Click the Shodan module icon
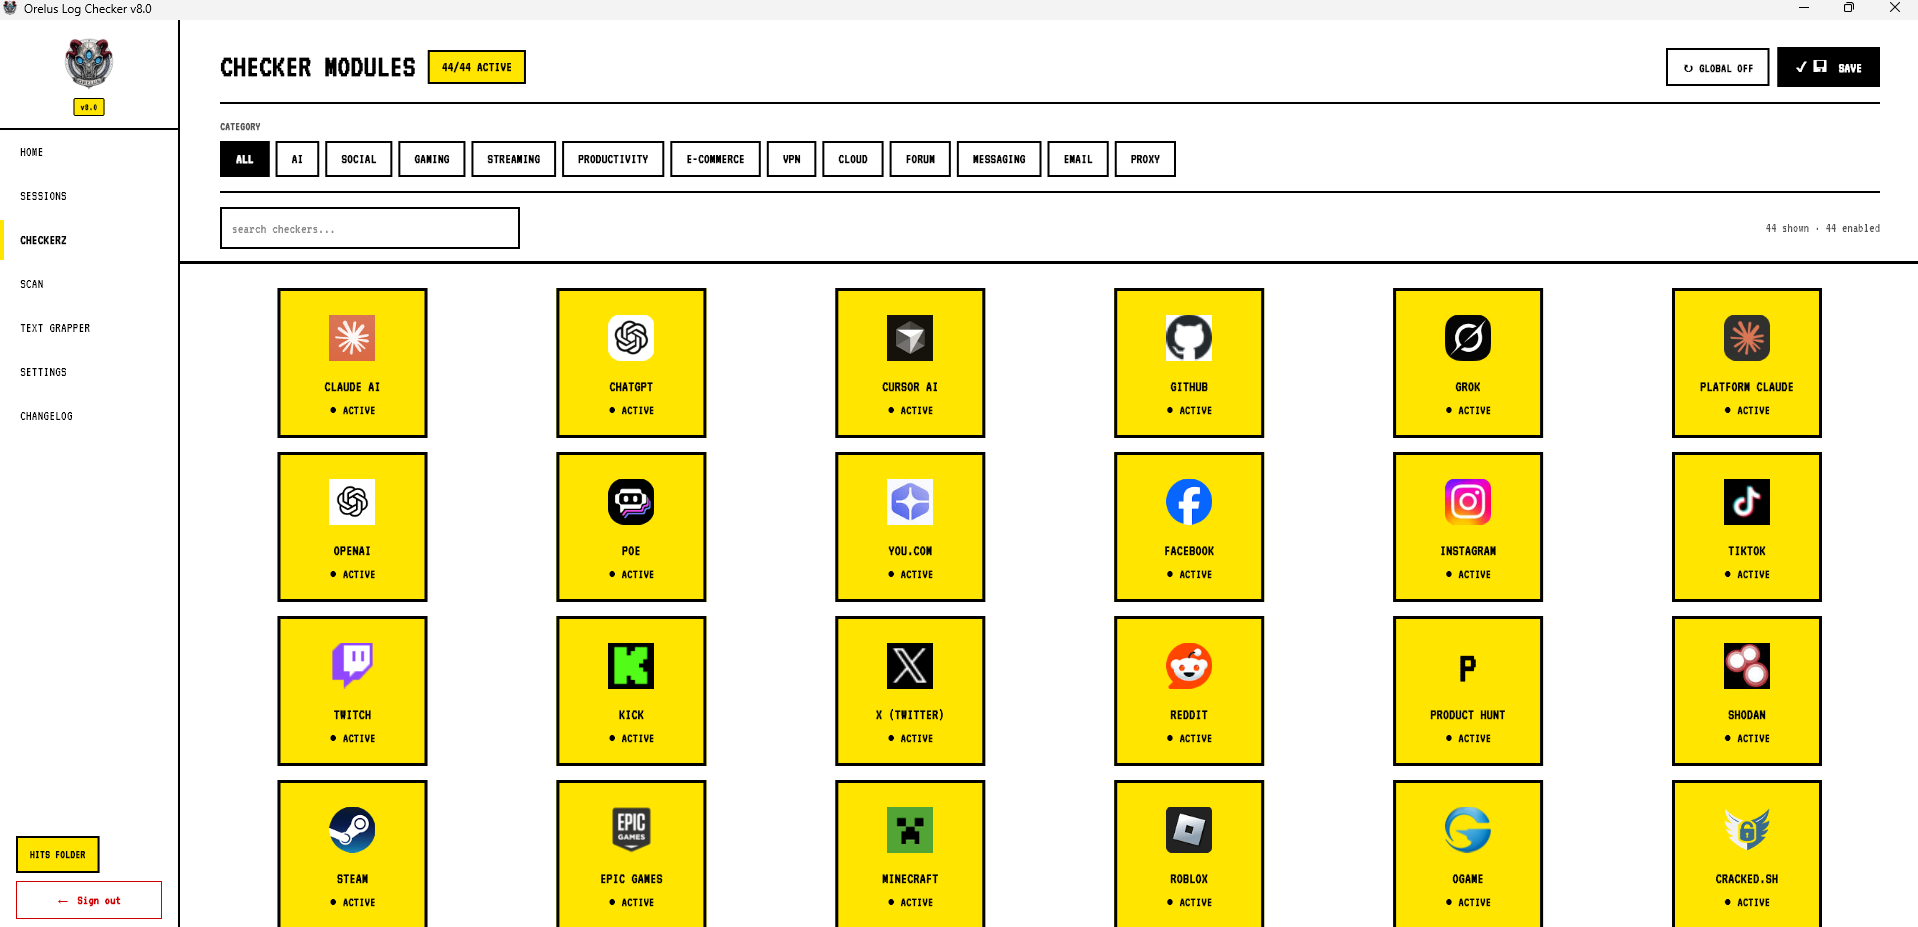1918x927 pixels. (1747, 666)
